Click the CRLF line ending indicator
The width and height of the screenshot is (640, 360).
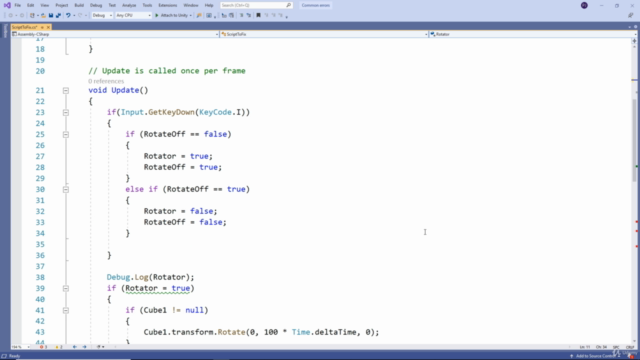(x=630, y=347)
